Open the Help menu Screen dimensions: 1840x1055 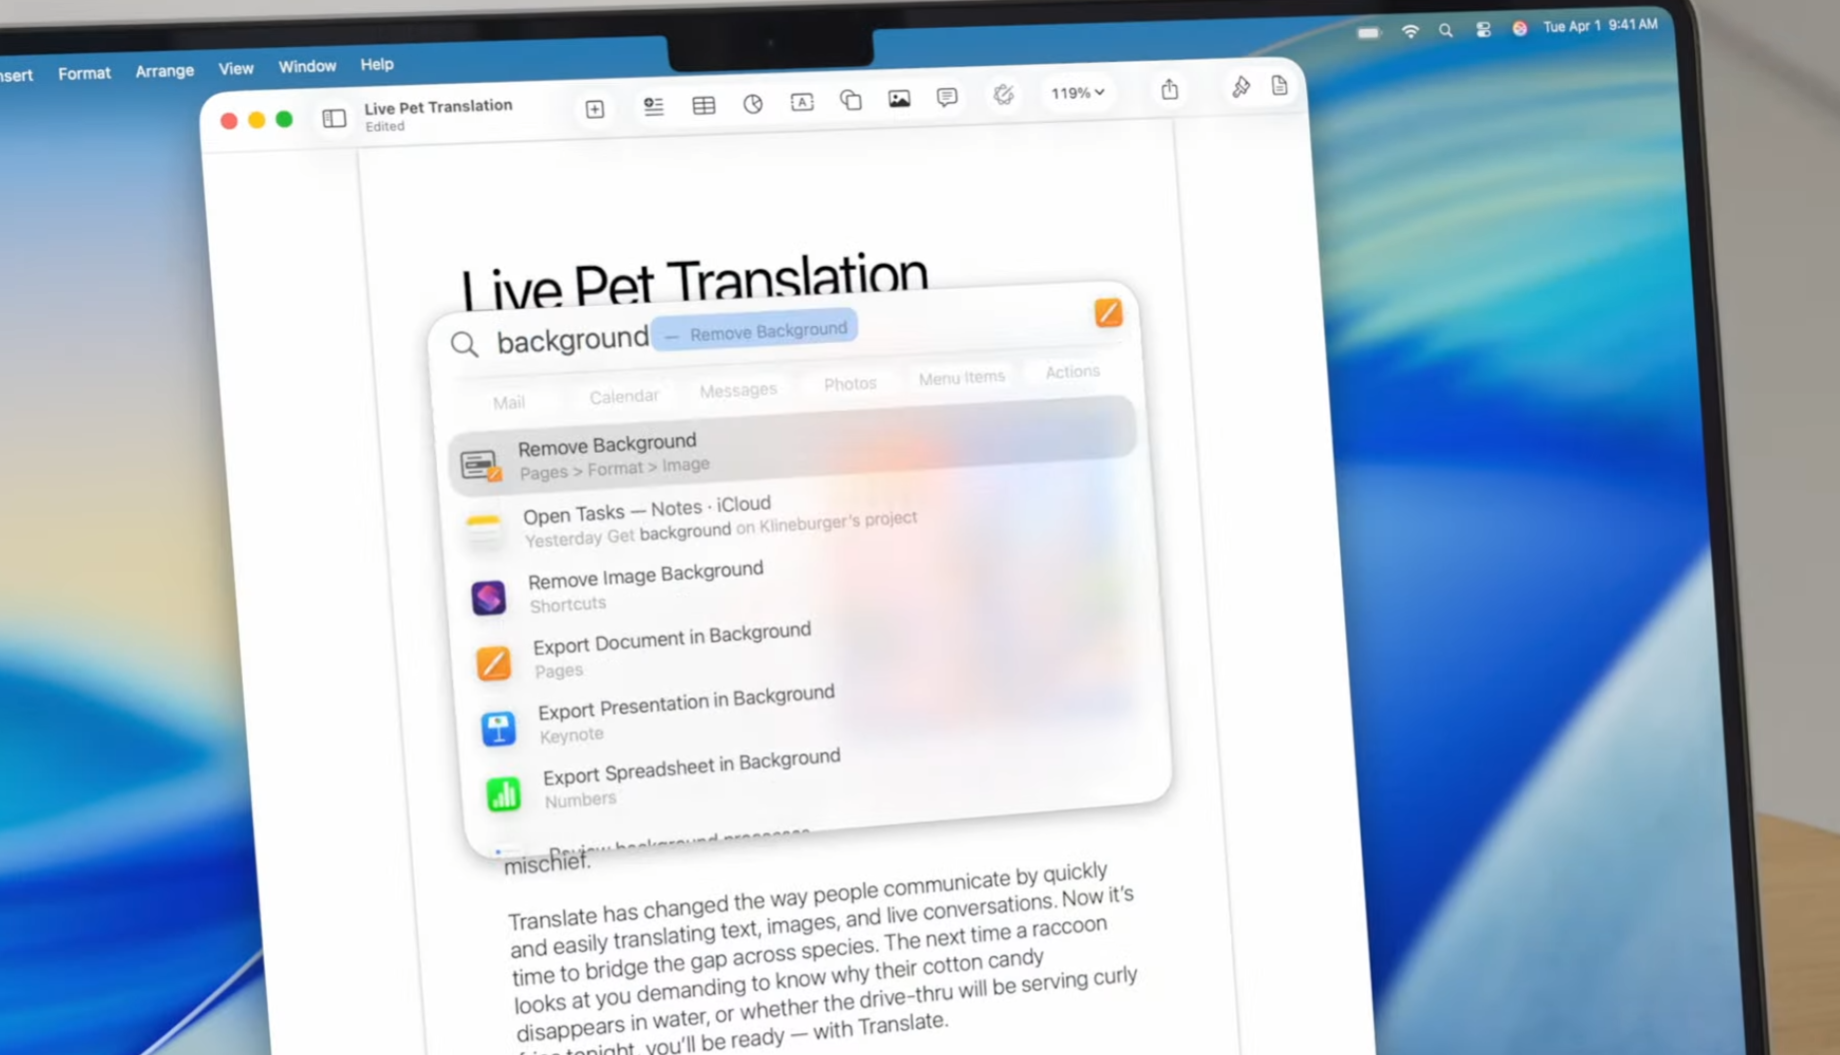click(377, 64)
